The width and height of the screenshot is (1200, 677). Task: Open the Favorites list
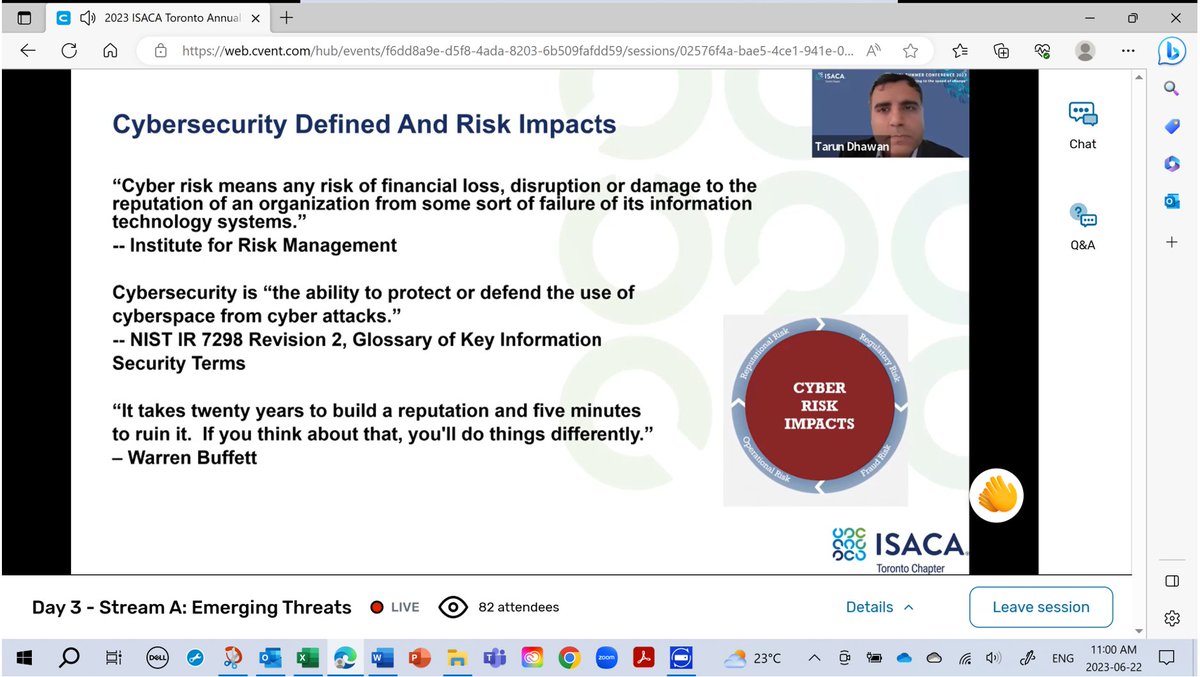[x=960, y=50]
